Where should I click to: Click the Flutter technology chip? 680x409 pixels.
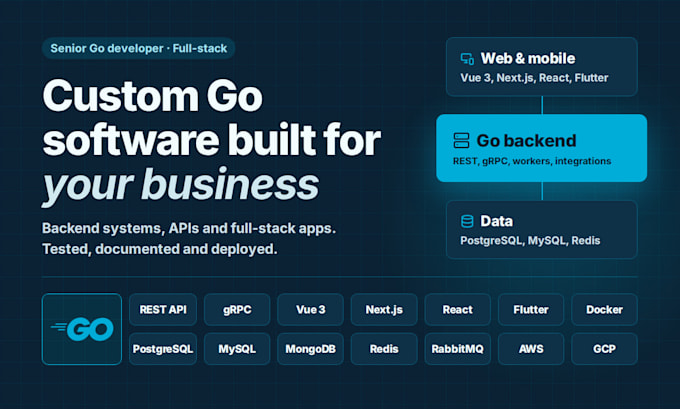531,310
